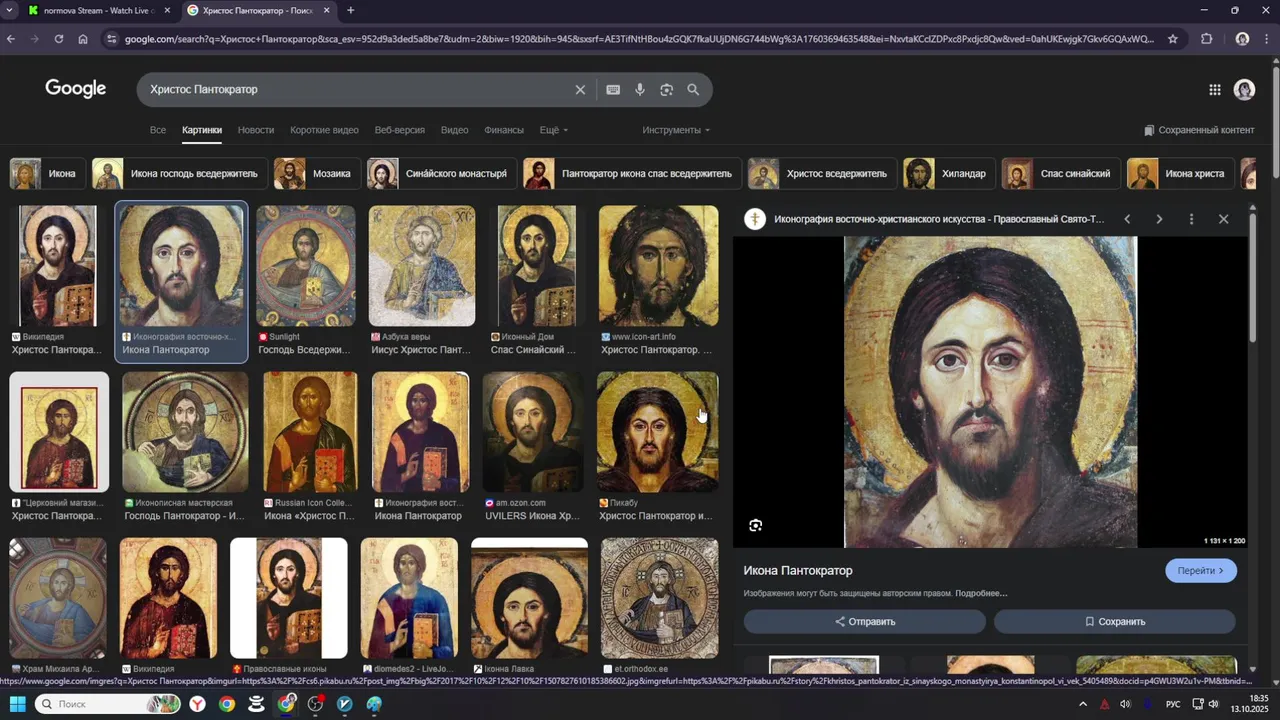Show the next image in the preview panel

click(x=1159, y=219)
